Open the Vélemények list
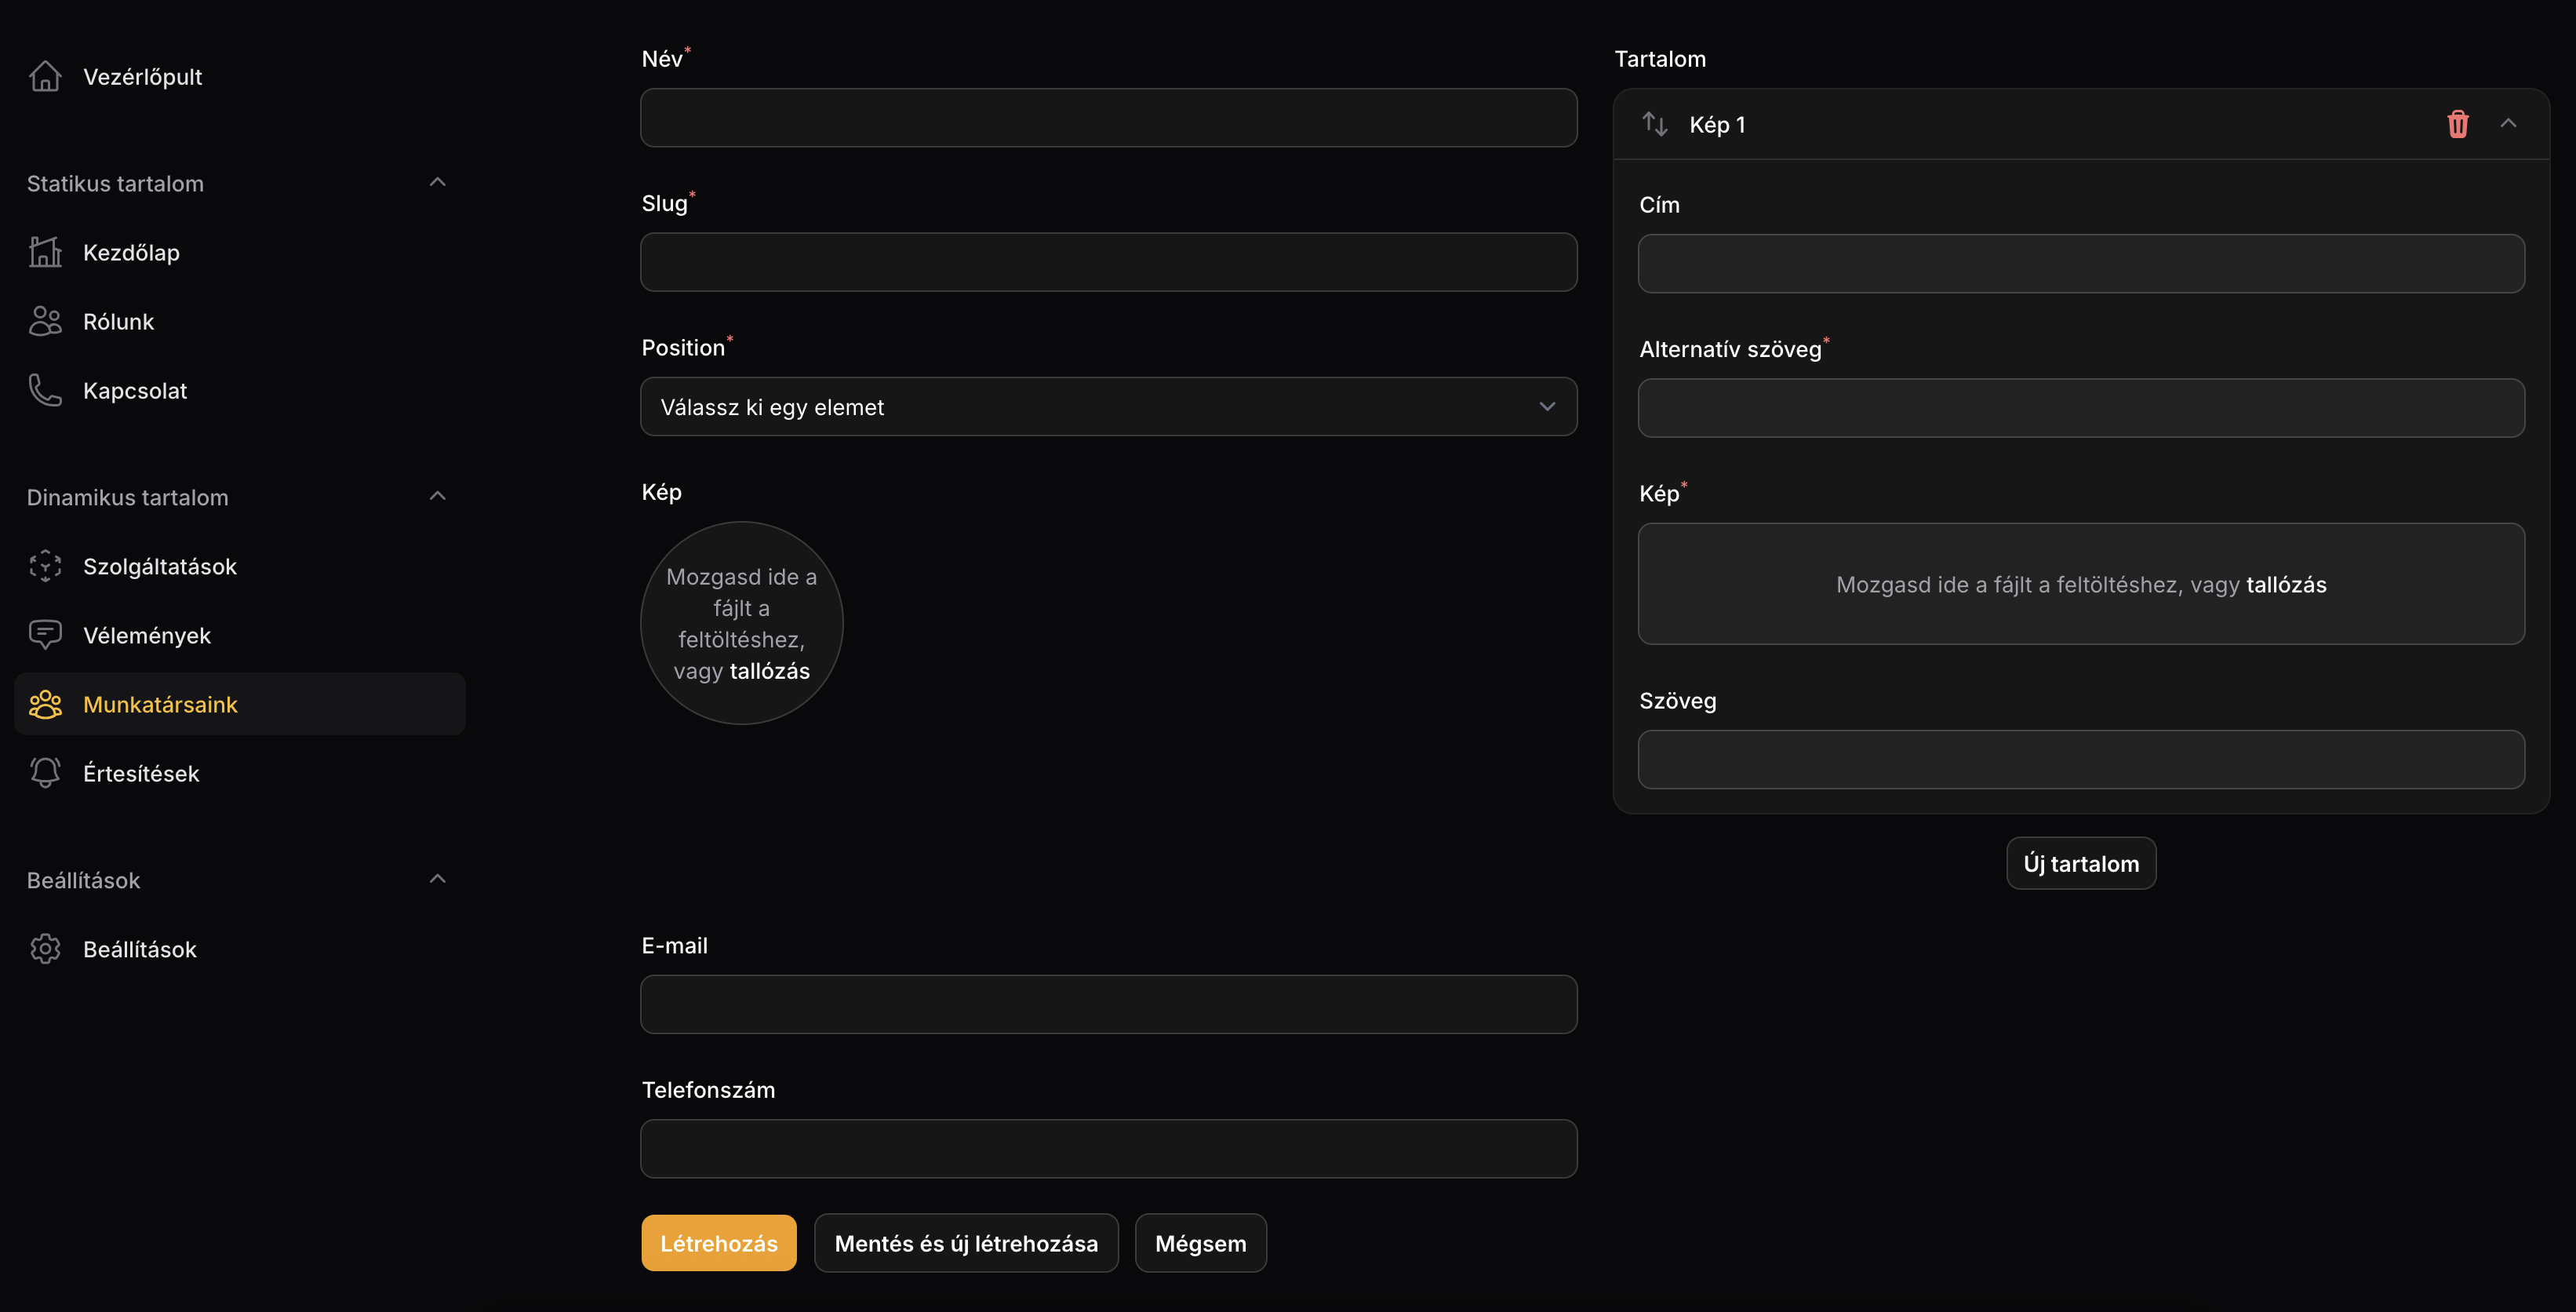The height and width of the screenshot is (1312, 2576). [x=240, y=635]
